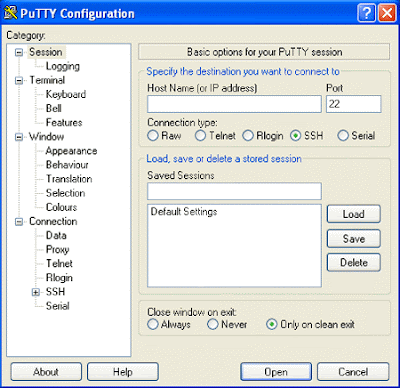Select Window category in tree

[x=46, y=137]
